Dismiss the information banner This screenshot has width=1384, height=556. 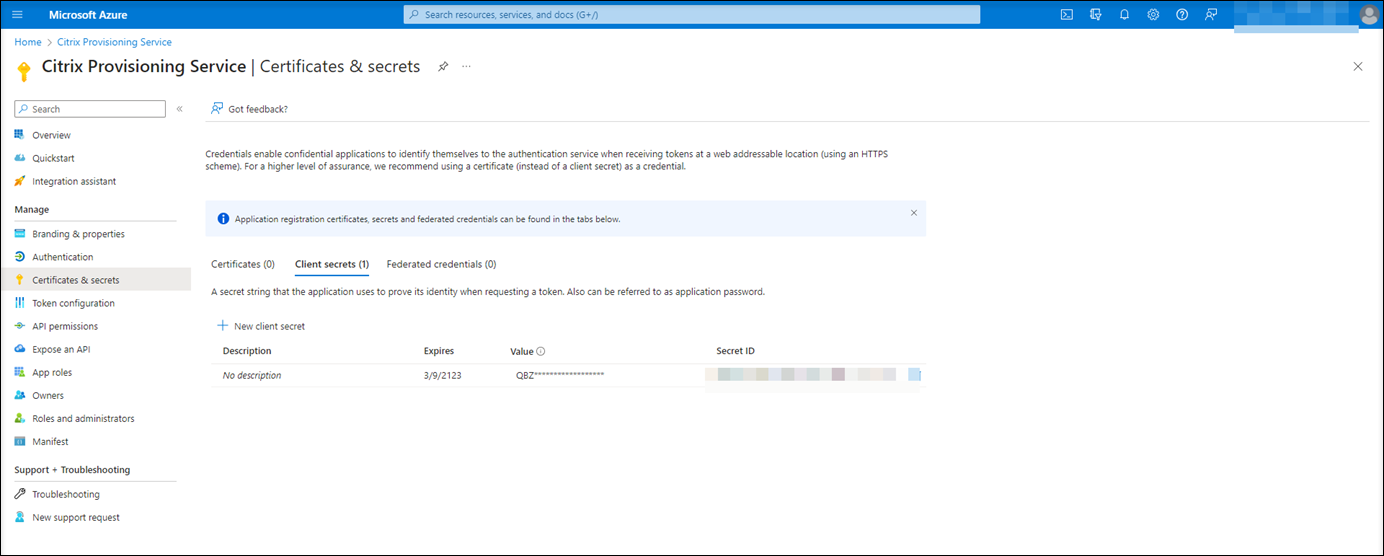[914, 213]
